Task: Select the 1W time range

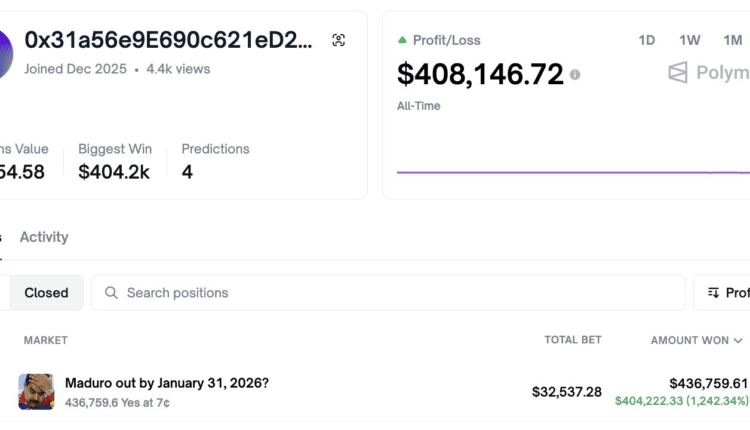Action: click(690, 40)
